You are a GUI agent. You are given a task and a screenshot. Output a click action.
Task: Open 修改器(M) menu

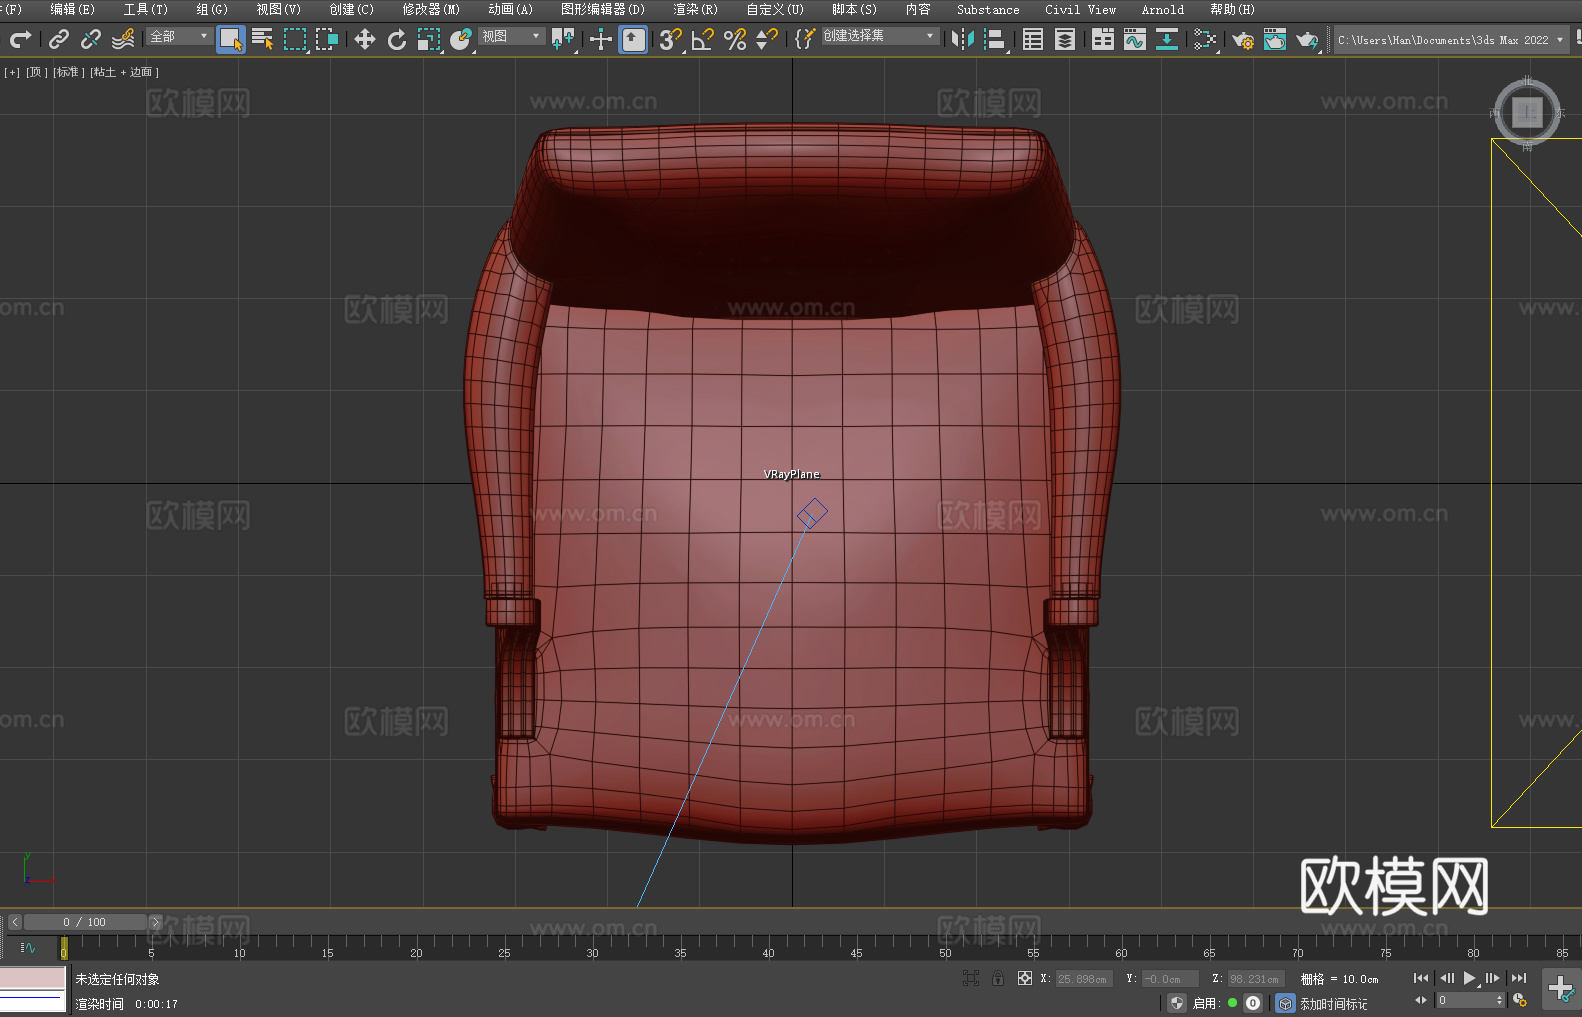point(431,9)
